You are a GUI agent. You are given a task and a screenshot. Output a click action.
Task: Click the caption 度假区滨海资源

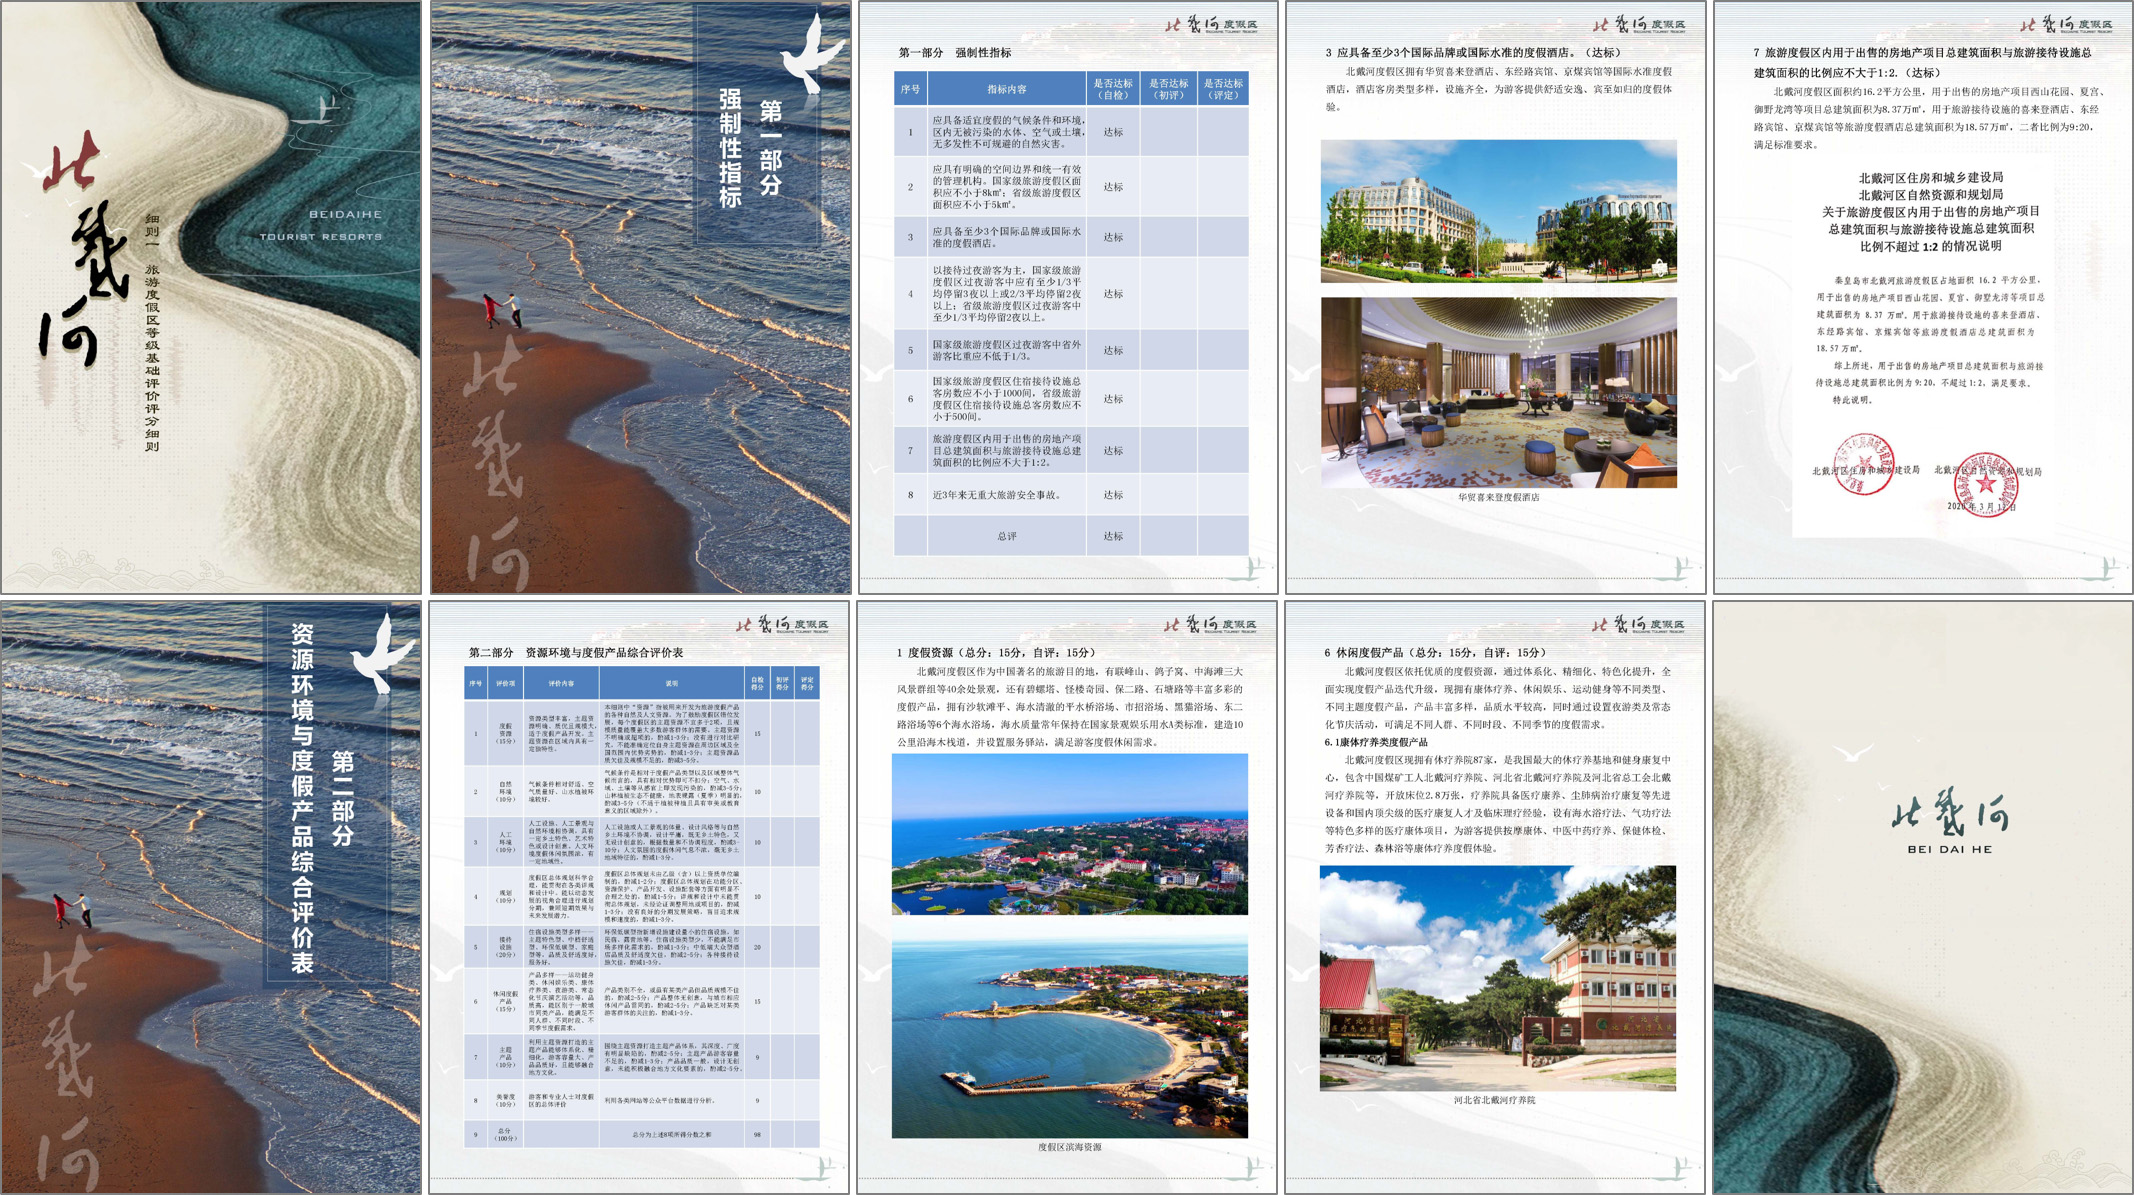(1069, 1147)
